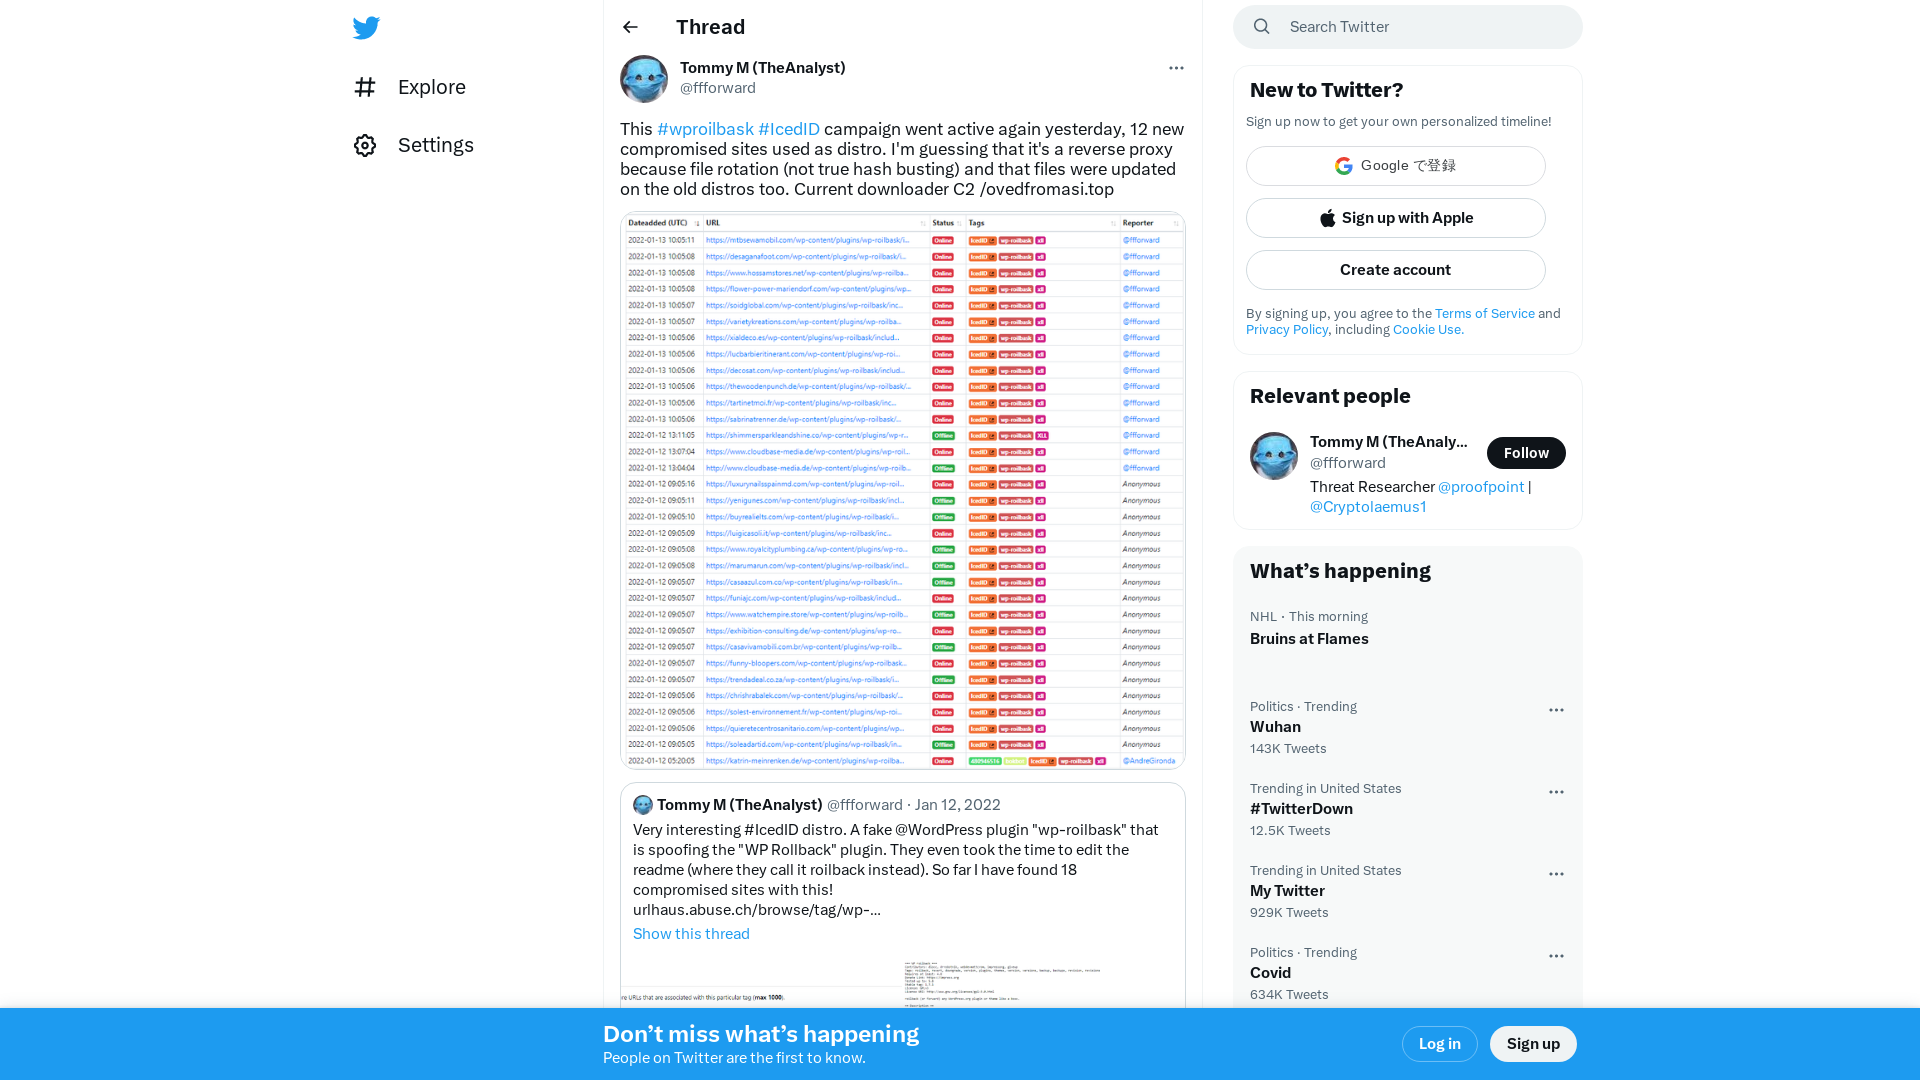Click the magnifying glass search icon

(x=1262, y=27)
